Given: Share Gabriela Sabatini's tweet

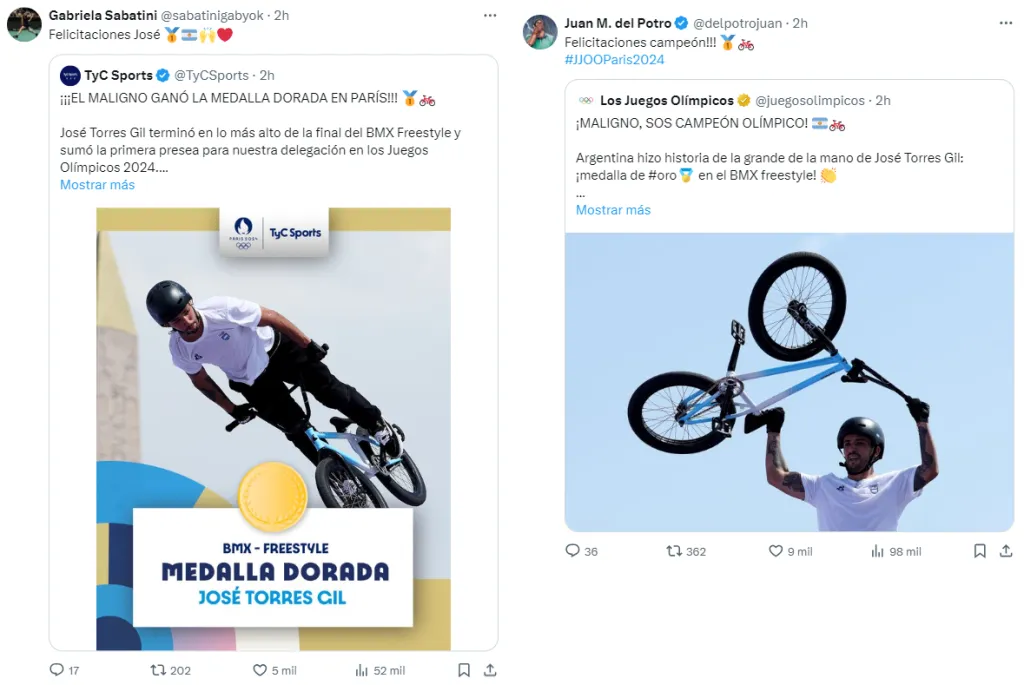Looking at the screenshot, I should tap(490, 670).
